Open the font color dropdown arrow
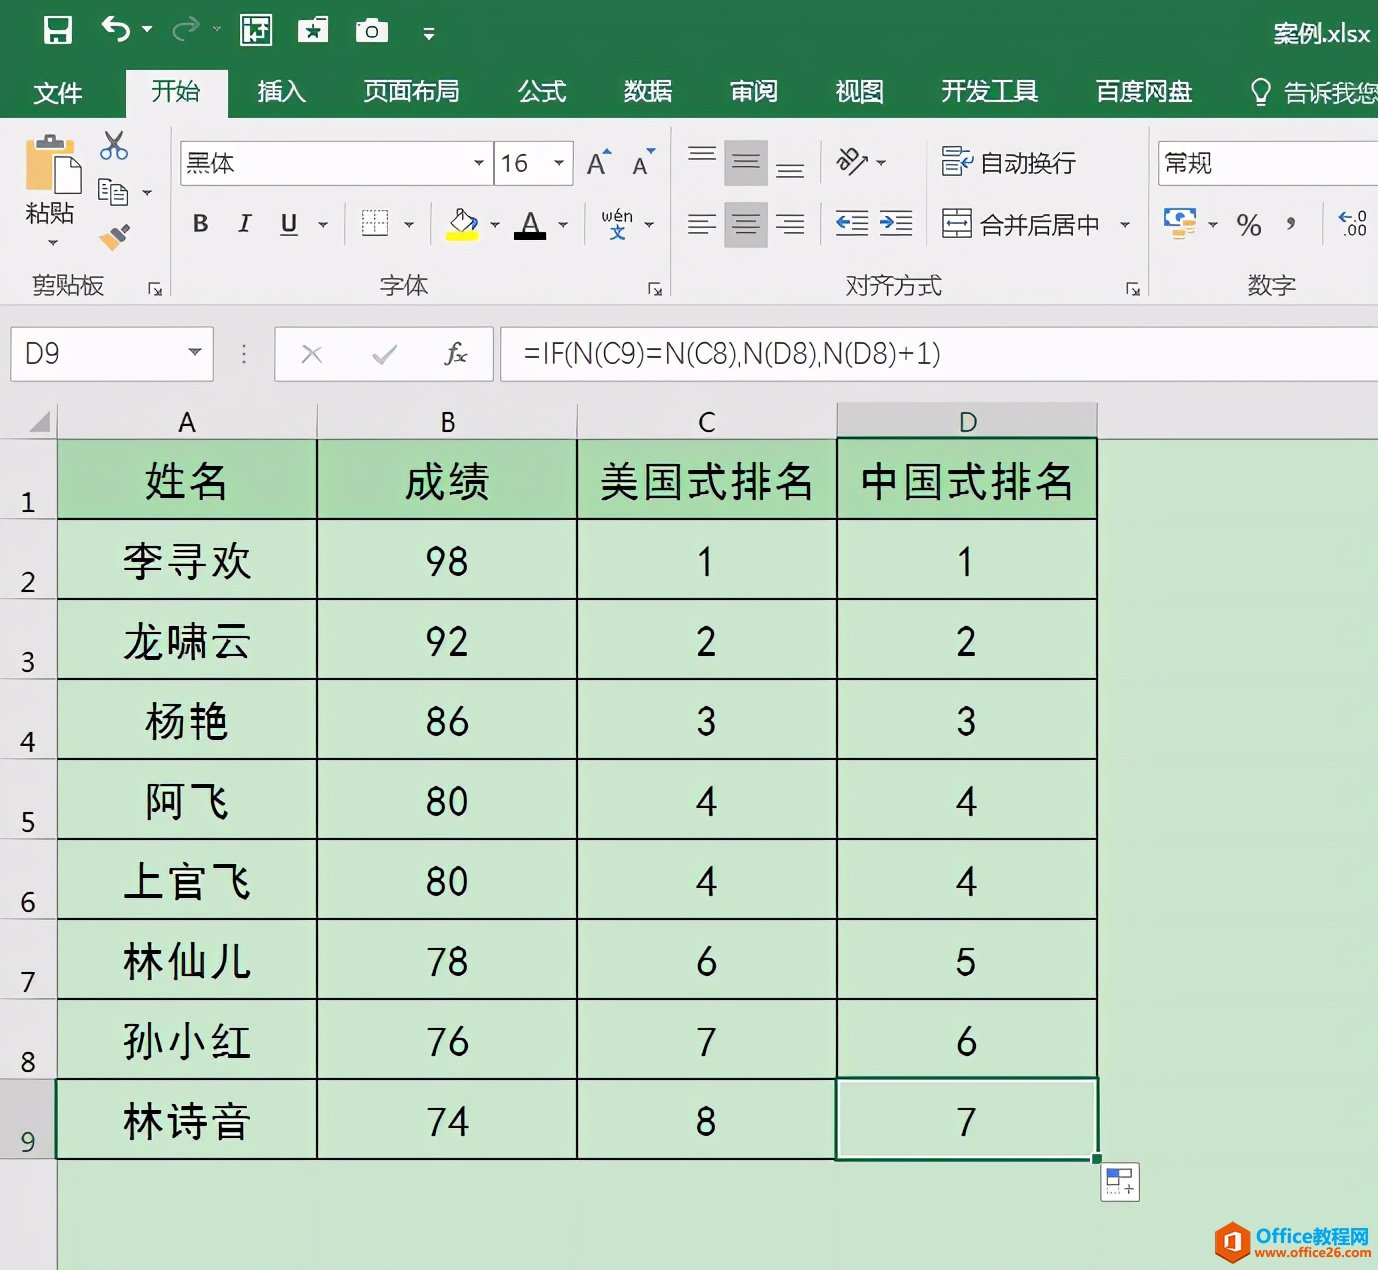This screenshot has height=1270, width=1378. point(563,225)
